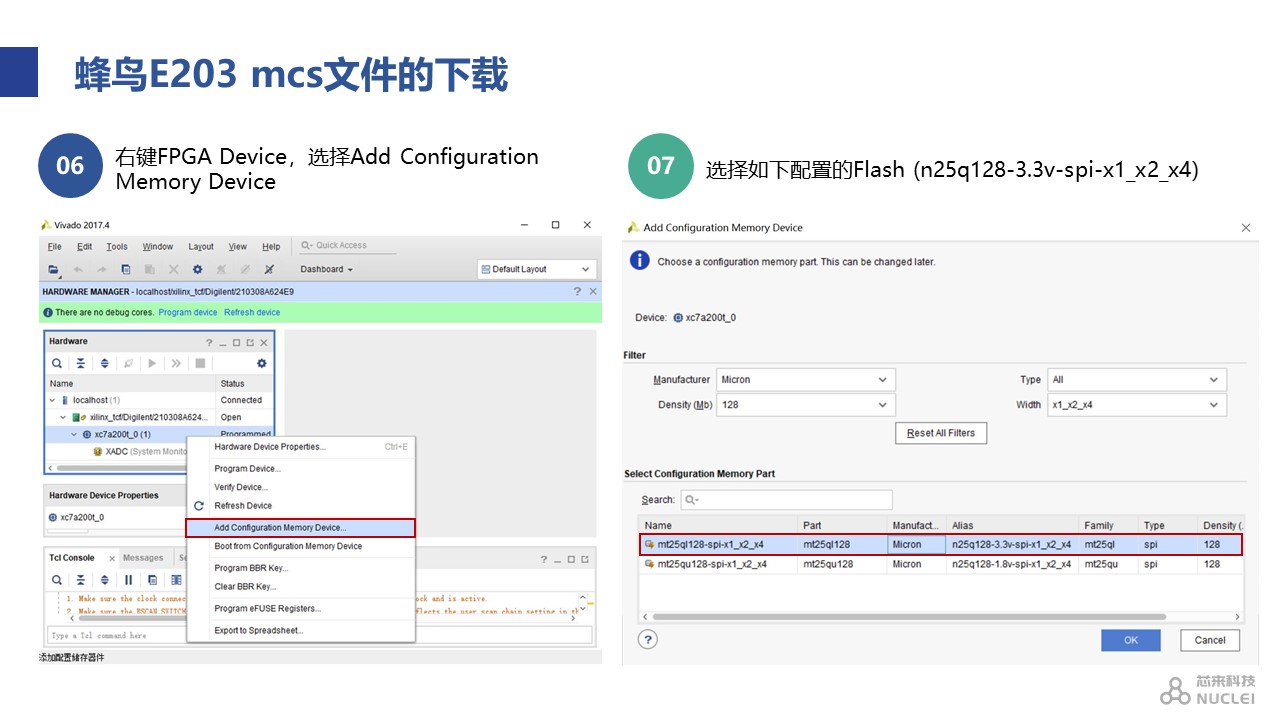Click Reset All Filters button
Viewport: 1280px width, 720px height.
[x=940, y=433]
